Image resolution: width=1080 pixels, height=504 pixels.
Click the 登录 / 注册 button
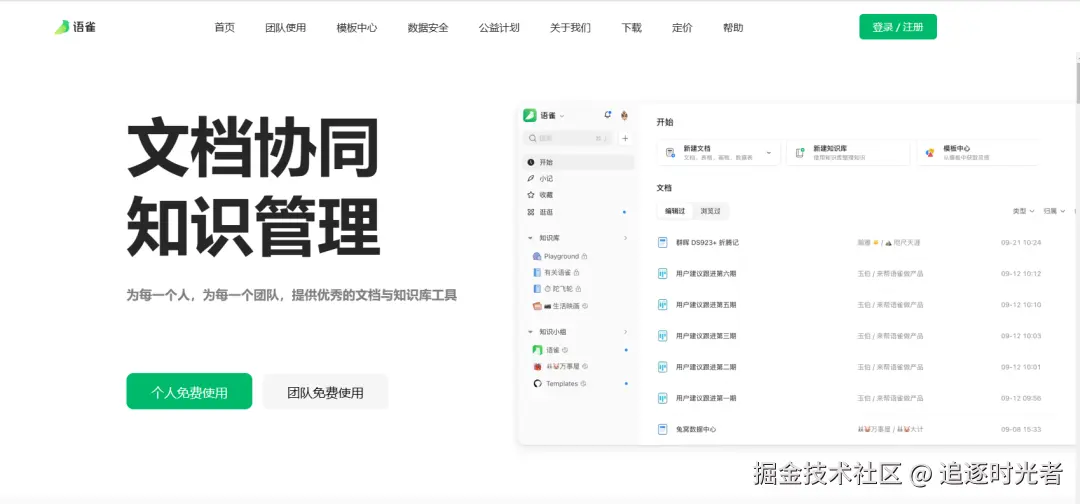click(898, 27)
